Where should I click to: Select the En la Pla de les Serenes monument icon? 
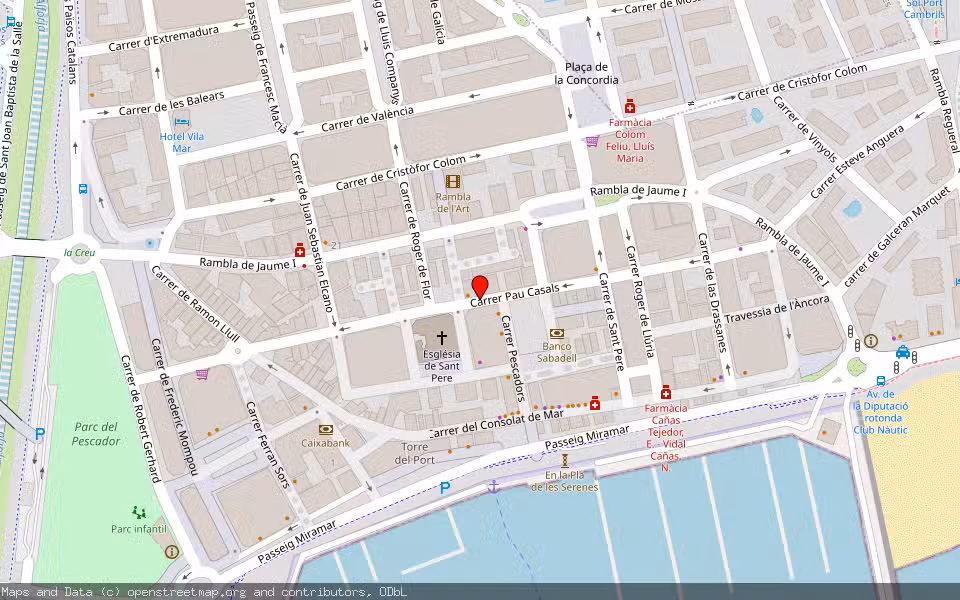564,460
